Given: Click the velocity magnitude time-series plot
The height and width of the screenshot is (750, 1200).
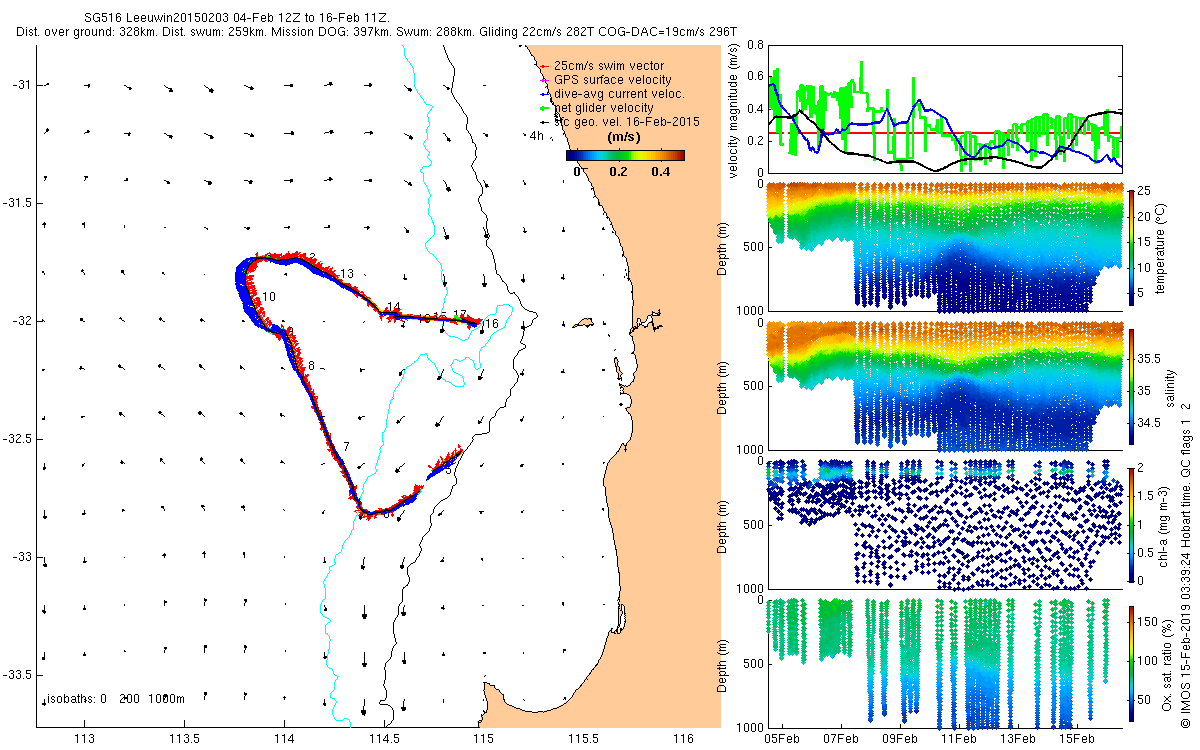Looking at the screenshot, I should [944, 108].
